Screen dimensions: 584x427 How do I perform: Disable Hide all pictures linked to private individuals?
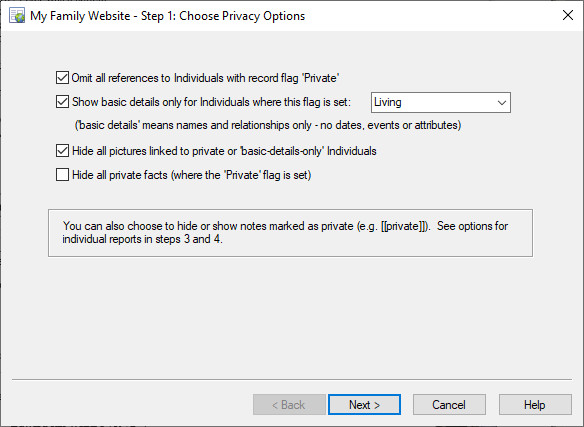click(62, 151)
